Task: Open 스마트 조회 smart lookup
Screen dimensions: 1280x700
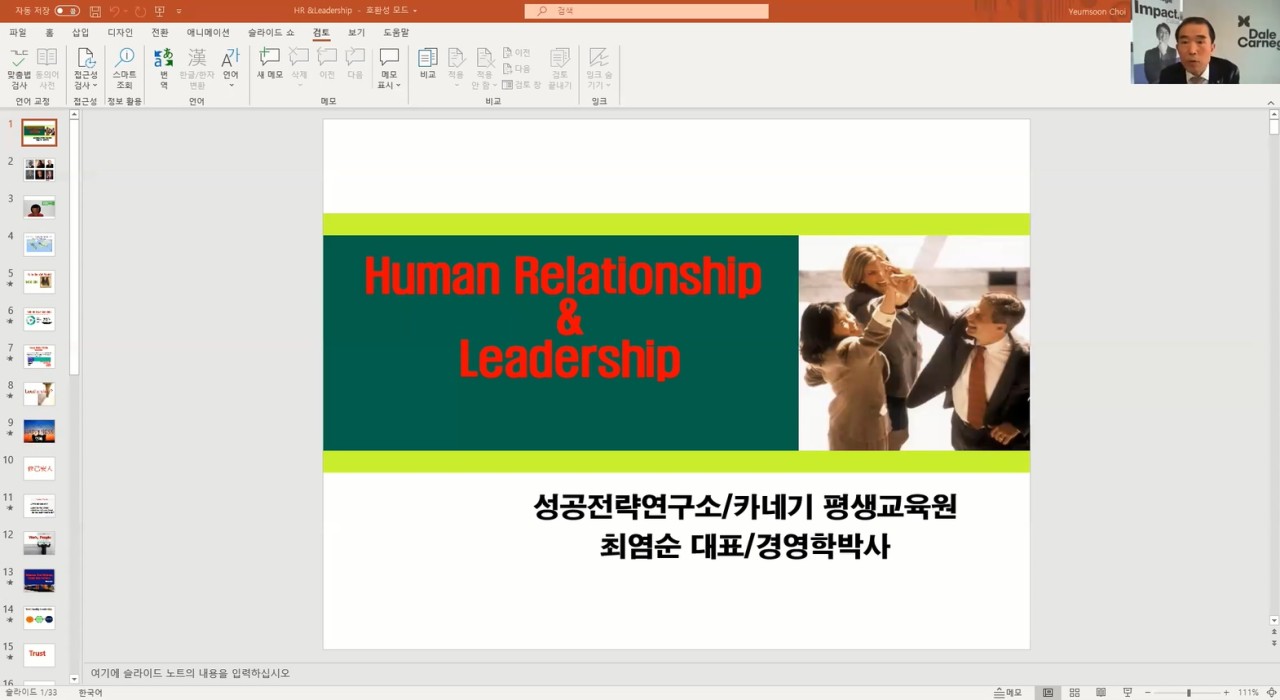Action: [x=124, y=69]
